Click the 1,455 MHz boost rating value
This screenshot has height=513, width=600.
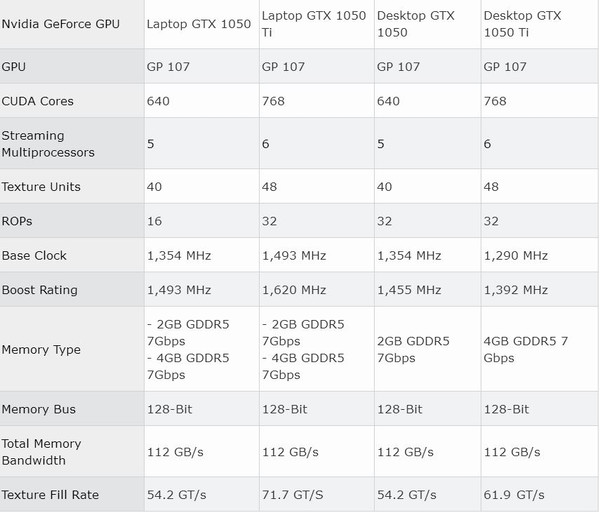click(x=408, y=290)
